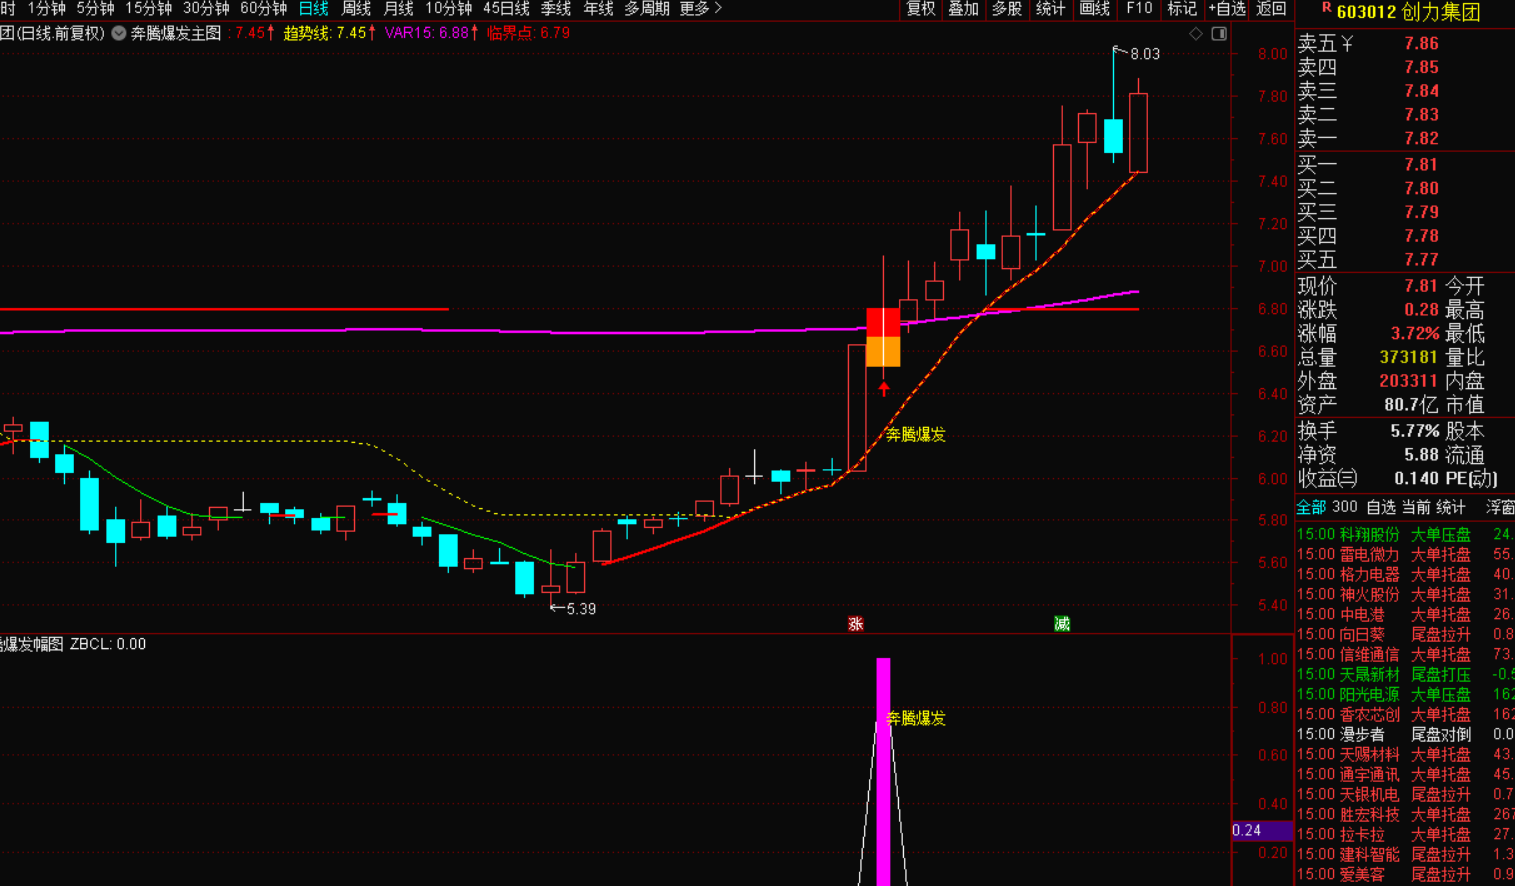The image size is (1515, 886).
Task: Select the 60分钟 period tab
Action: (263, 9)
